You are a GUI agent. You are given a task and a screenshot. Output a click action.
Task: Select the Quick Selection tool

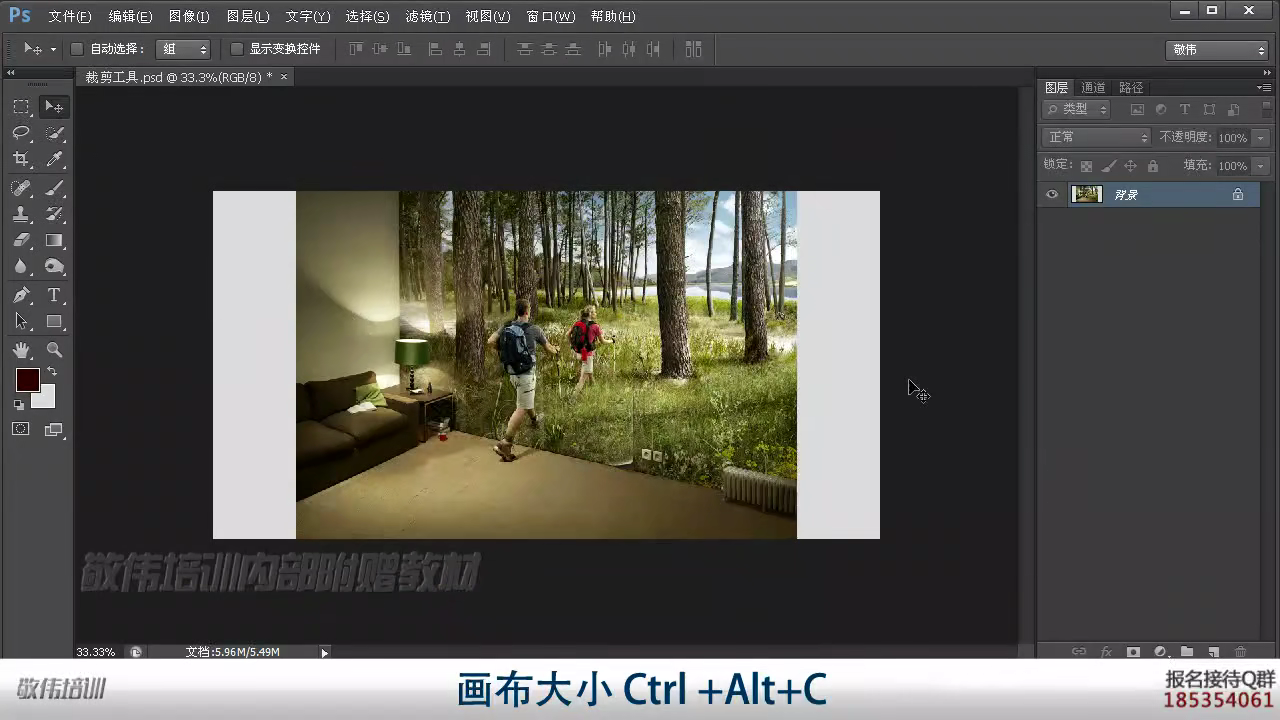coord(54,133)
